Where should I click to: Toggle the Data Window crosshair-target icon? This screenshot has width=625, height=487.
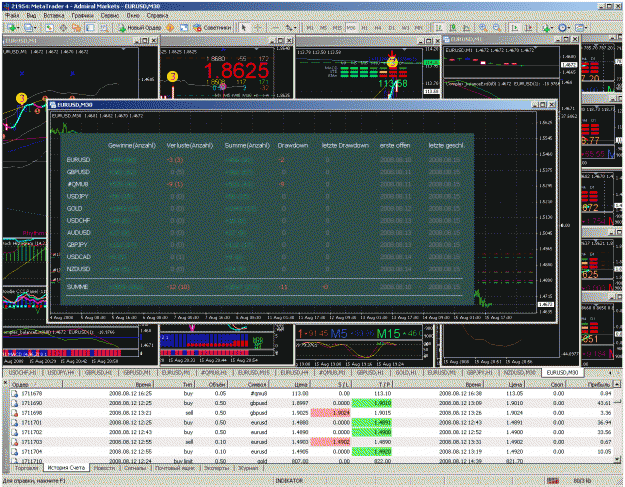coord(63,27)
